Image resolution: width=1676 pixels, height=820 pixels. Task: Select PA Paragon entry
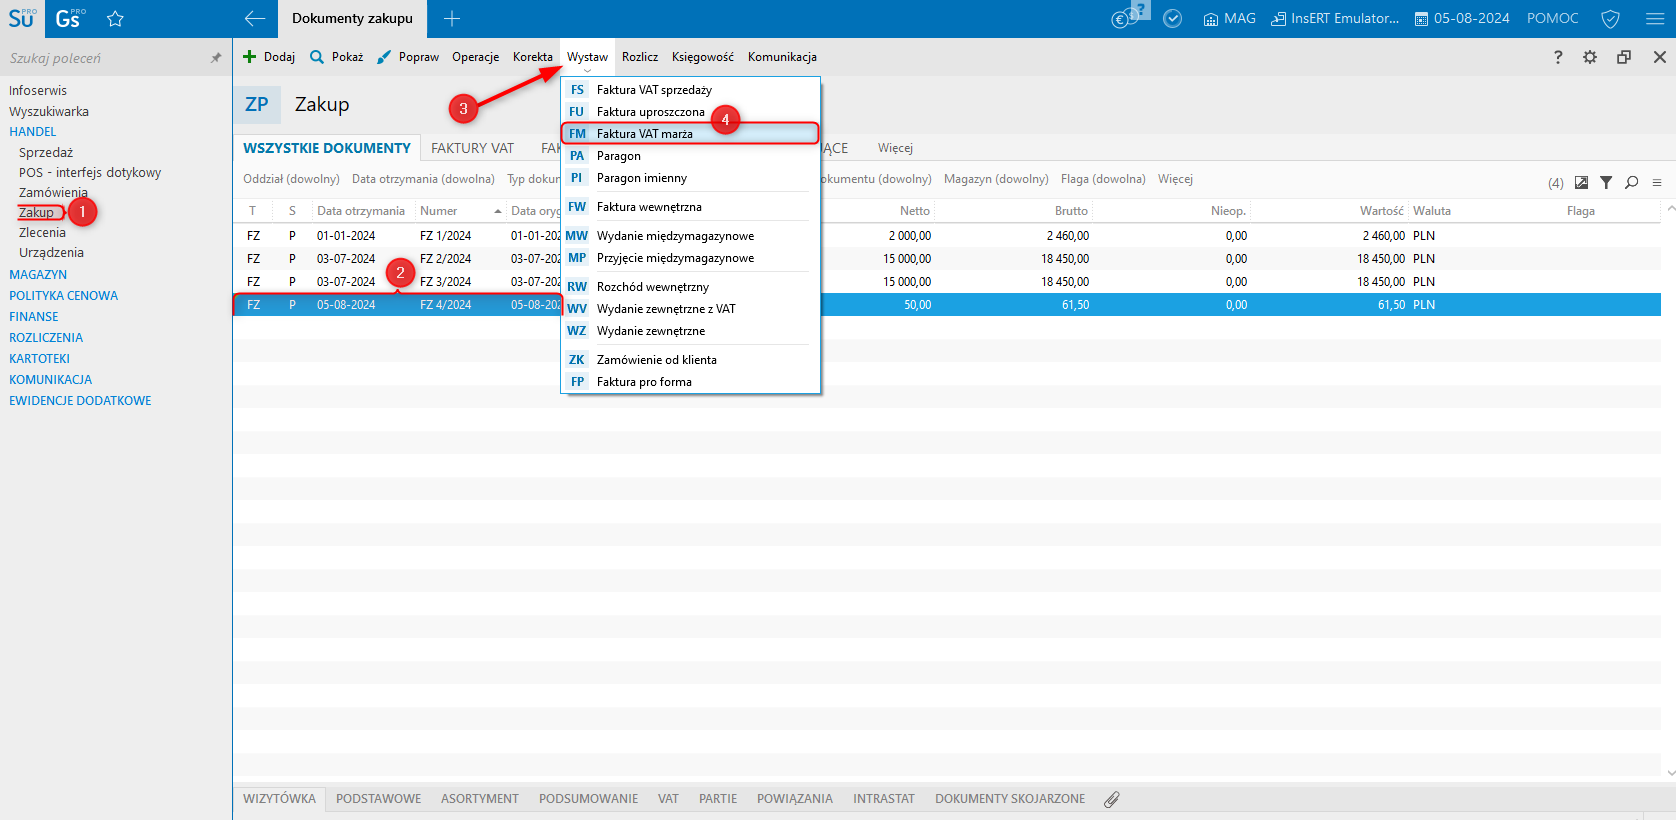point(690,156)
